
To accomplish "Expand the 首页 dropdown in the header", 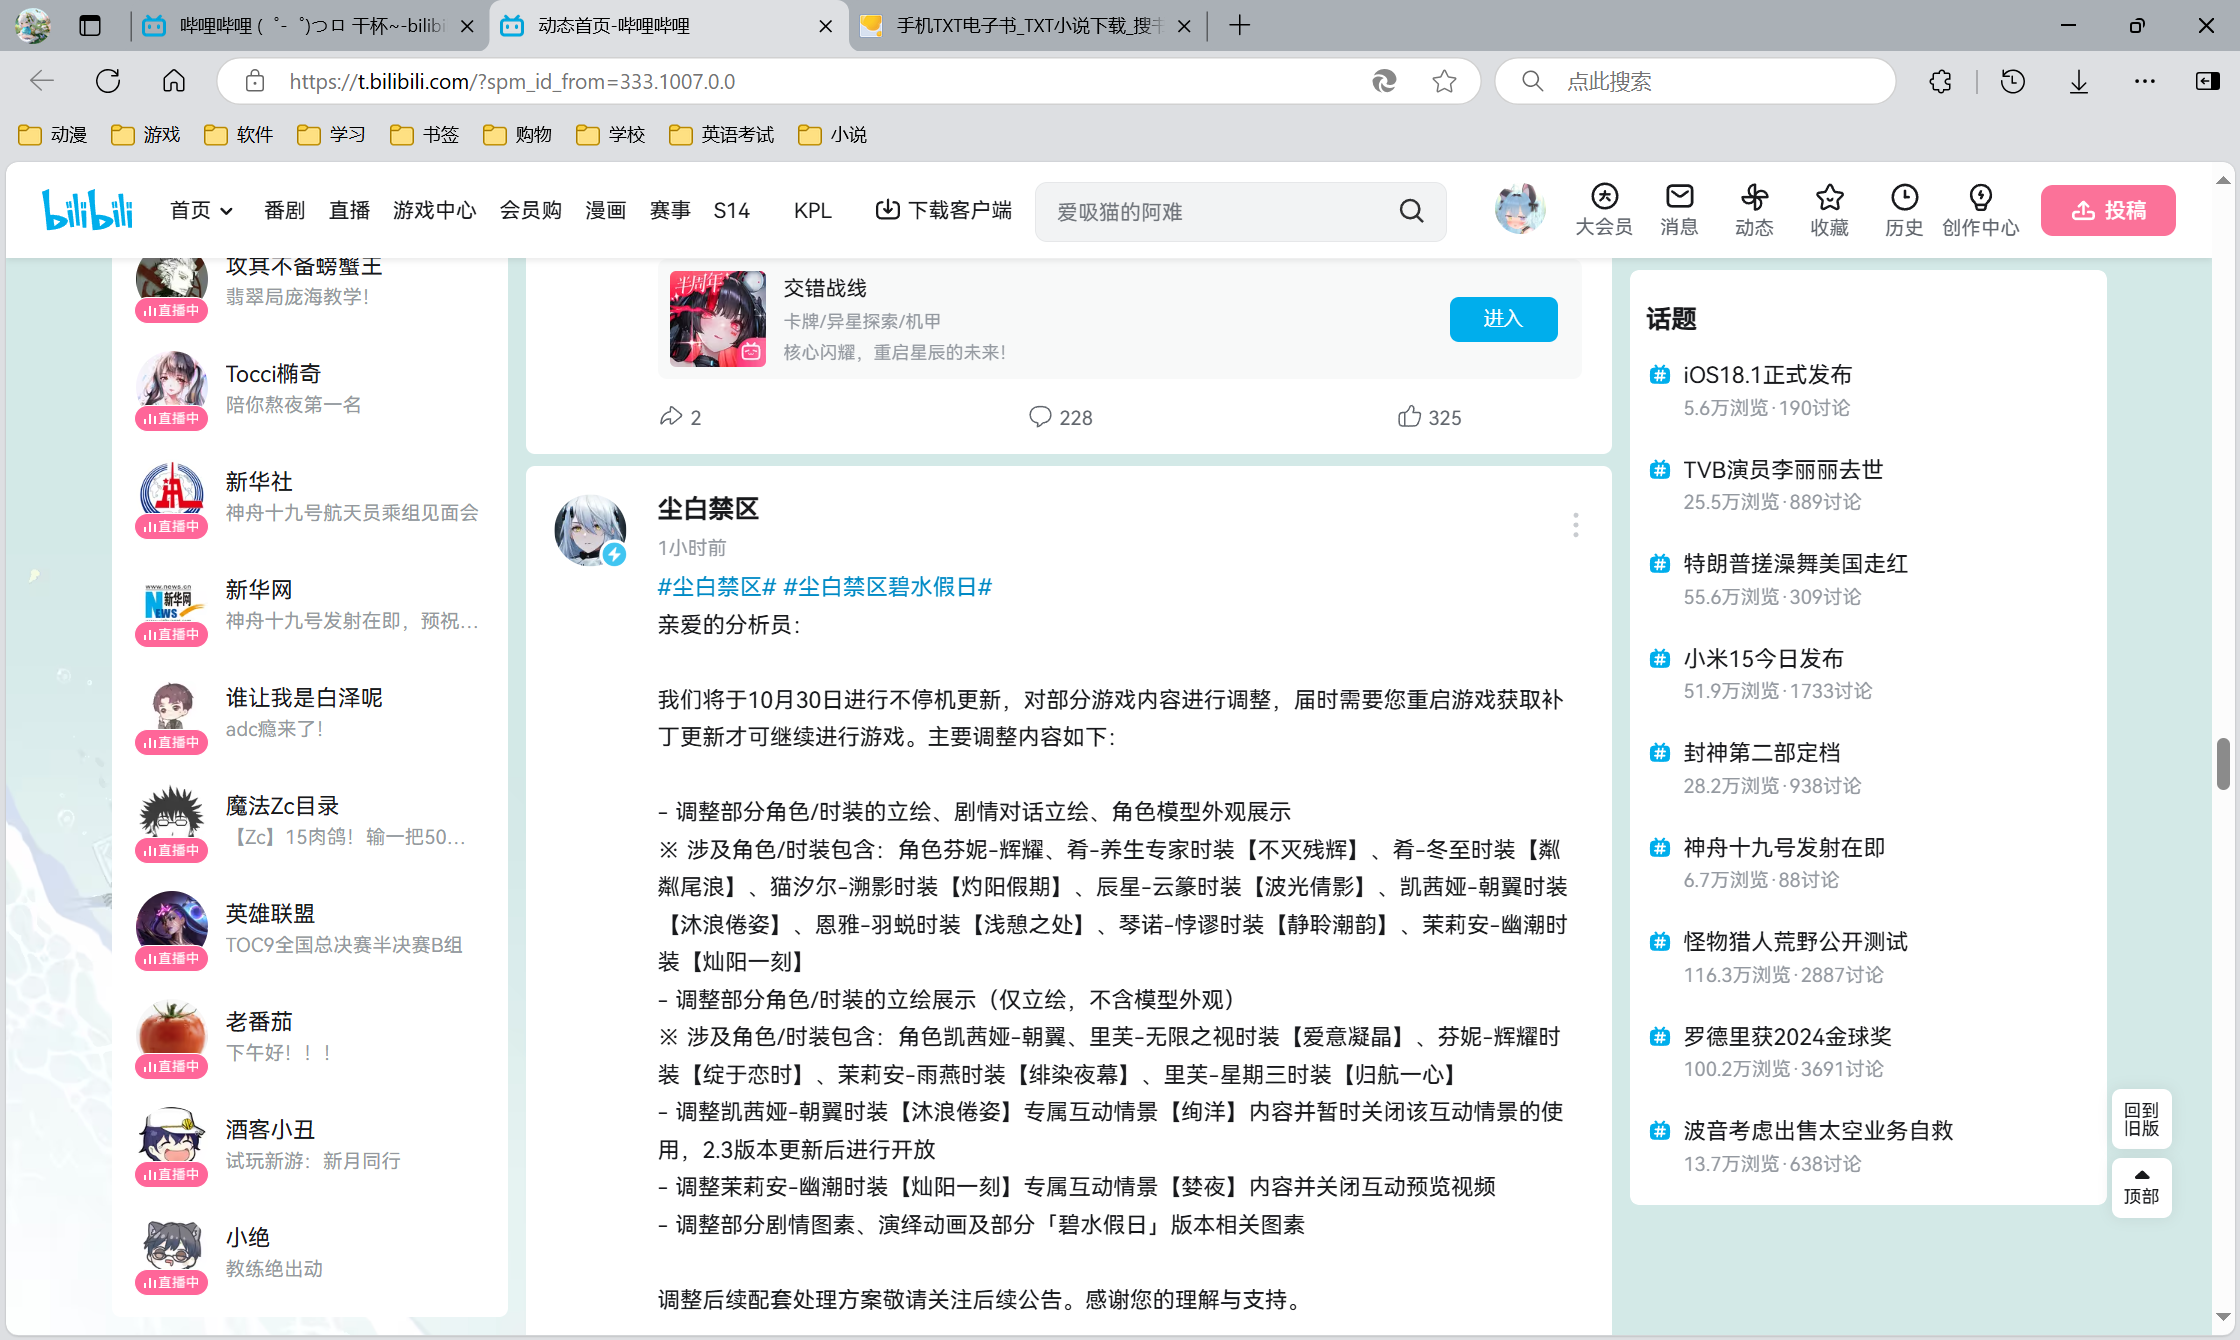I will point(201,210).
